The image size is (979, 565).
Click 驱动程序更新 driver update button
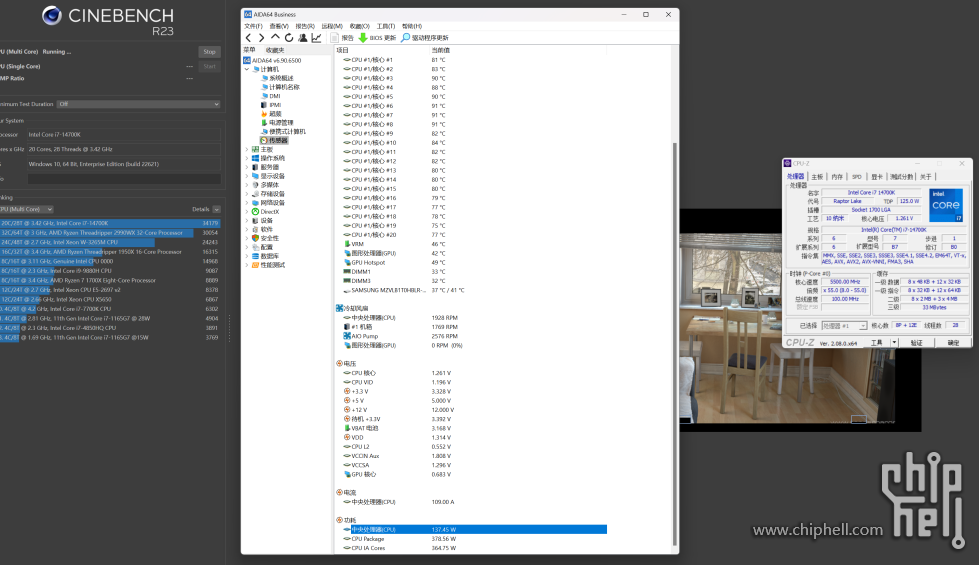[425, 38]
